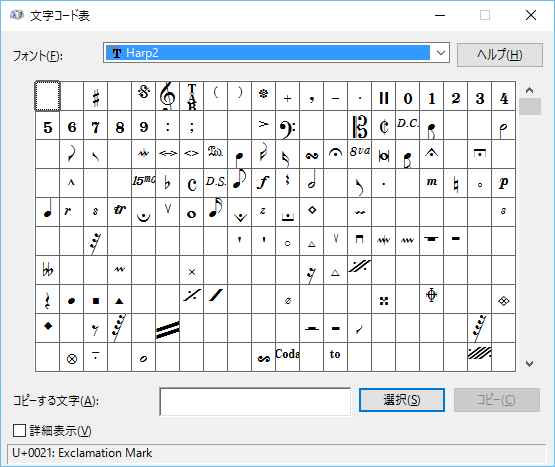Click the ヘルプ(H) button
Viewport: 555px width, 467px height.
click(499, 55)
